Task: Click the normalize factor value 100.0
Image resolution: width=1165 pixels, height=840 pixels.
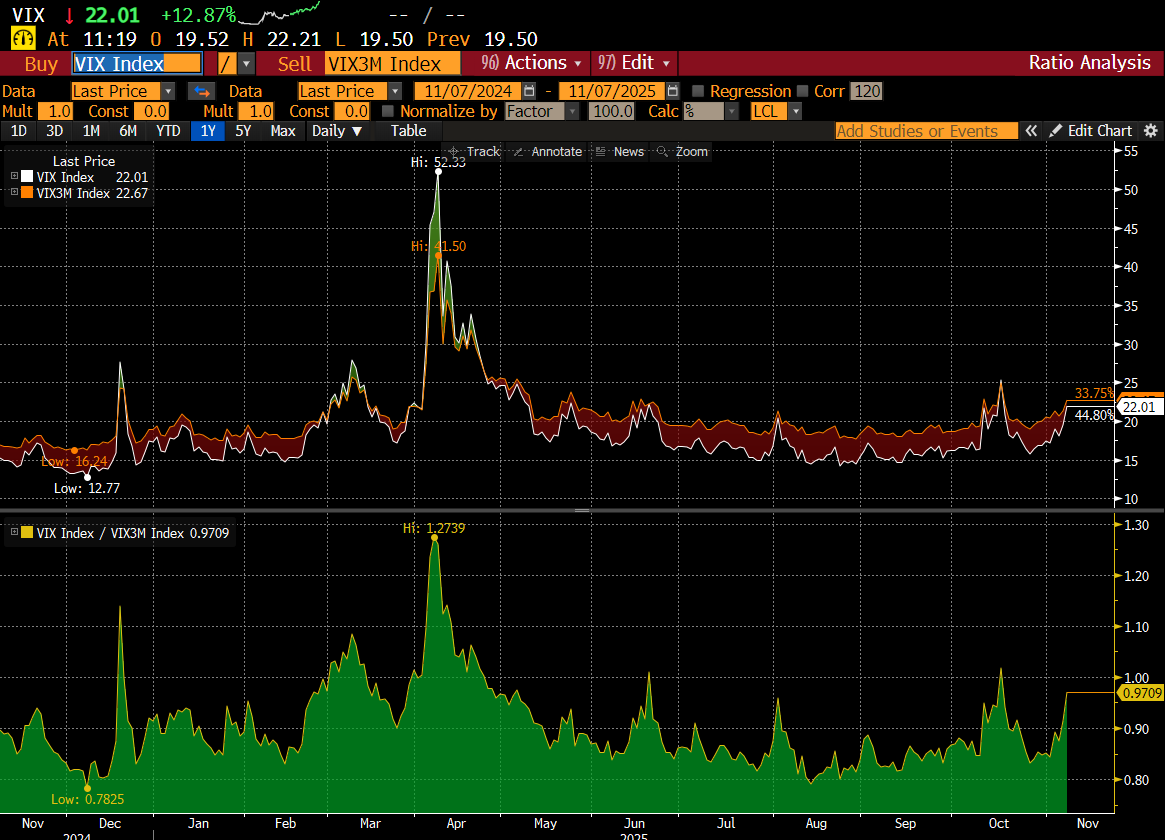Action: (x=612, y=111)
